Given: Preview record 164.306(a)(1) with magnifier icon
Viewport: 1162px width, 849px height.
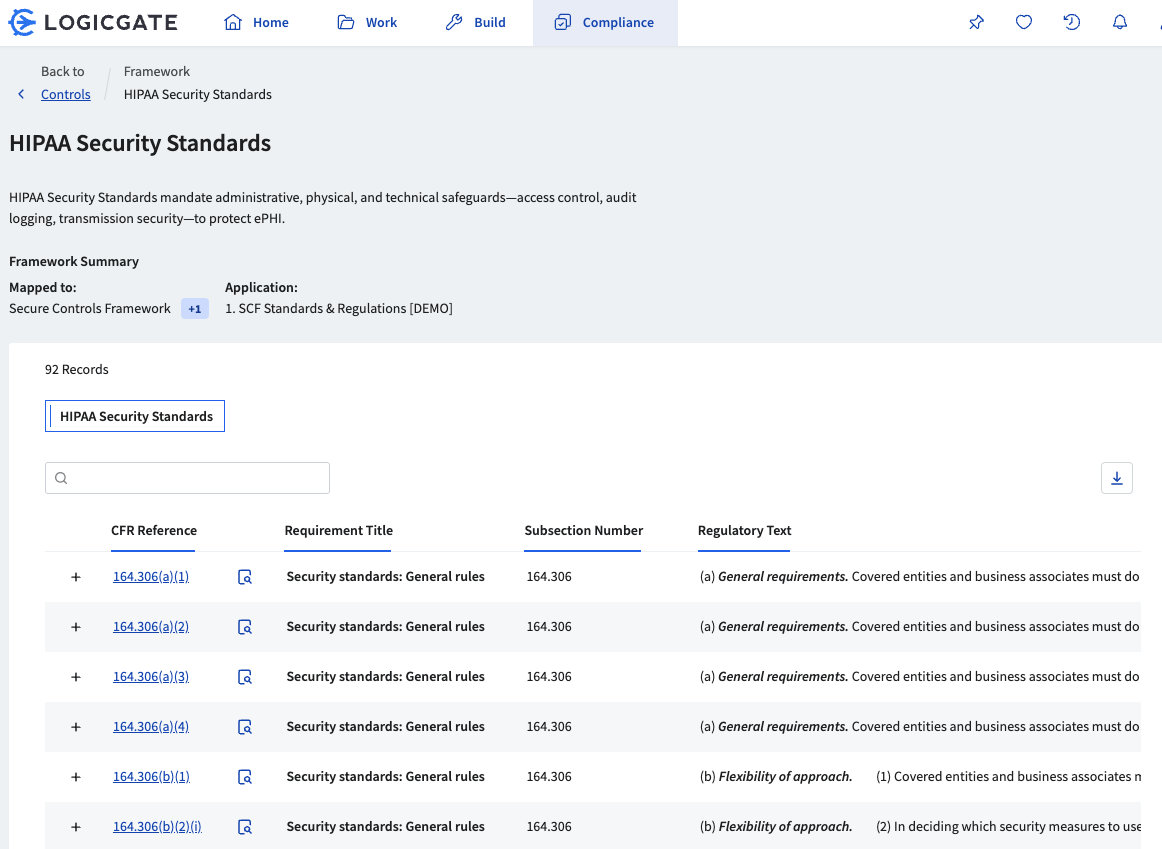Looking at the screenshot, I should point(245,577).
